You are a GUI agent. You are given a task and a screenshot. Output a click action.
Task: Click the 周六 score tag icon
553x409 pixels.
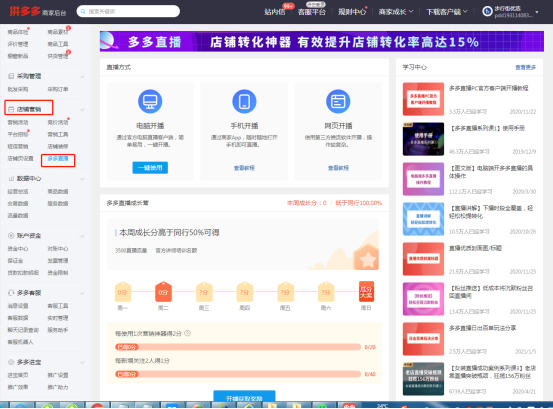[326, 292]
